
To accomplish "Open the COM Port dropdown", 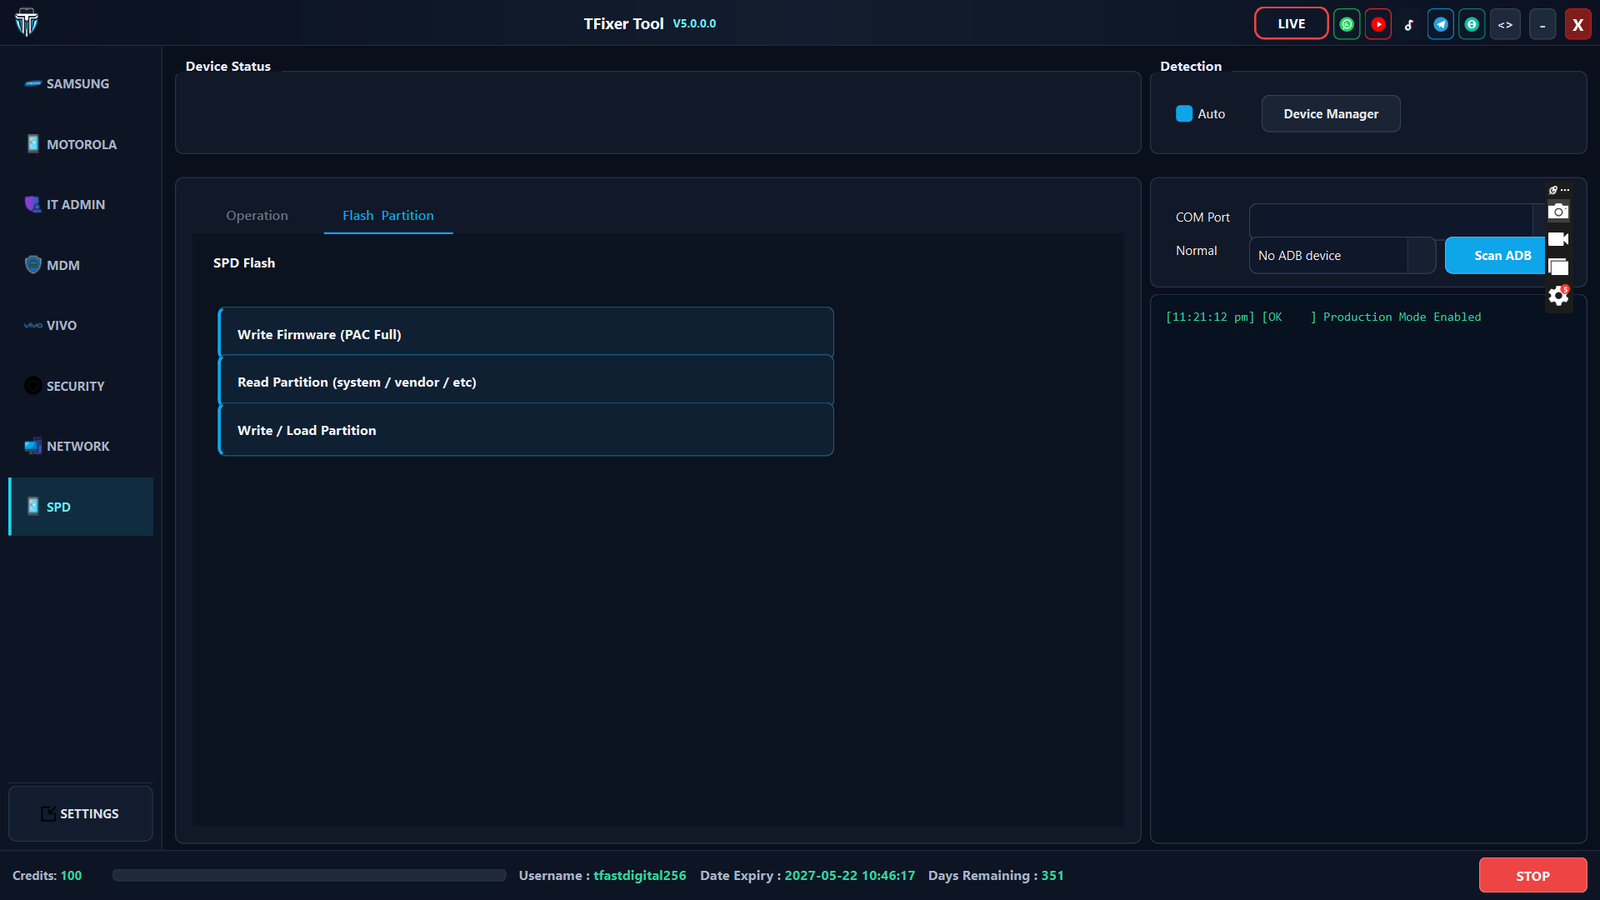I will pyautogui.click(x=1396, y=219).
